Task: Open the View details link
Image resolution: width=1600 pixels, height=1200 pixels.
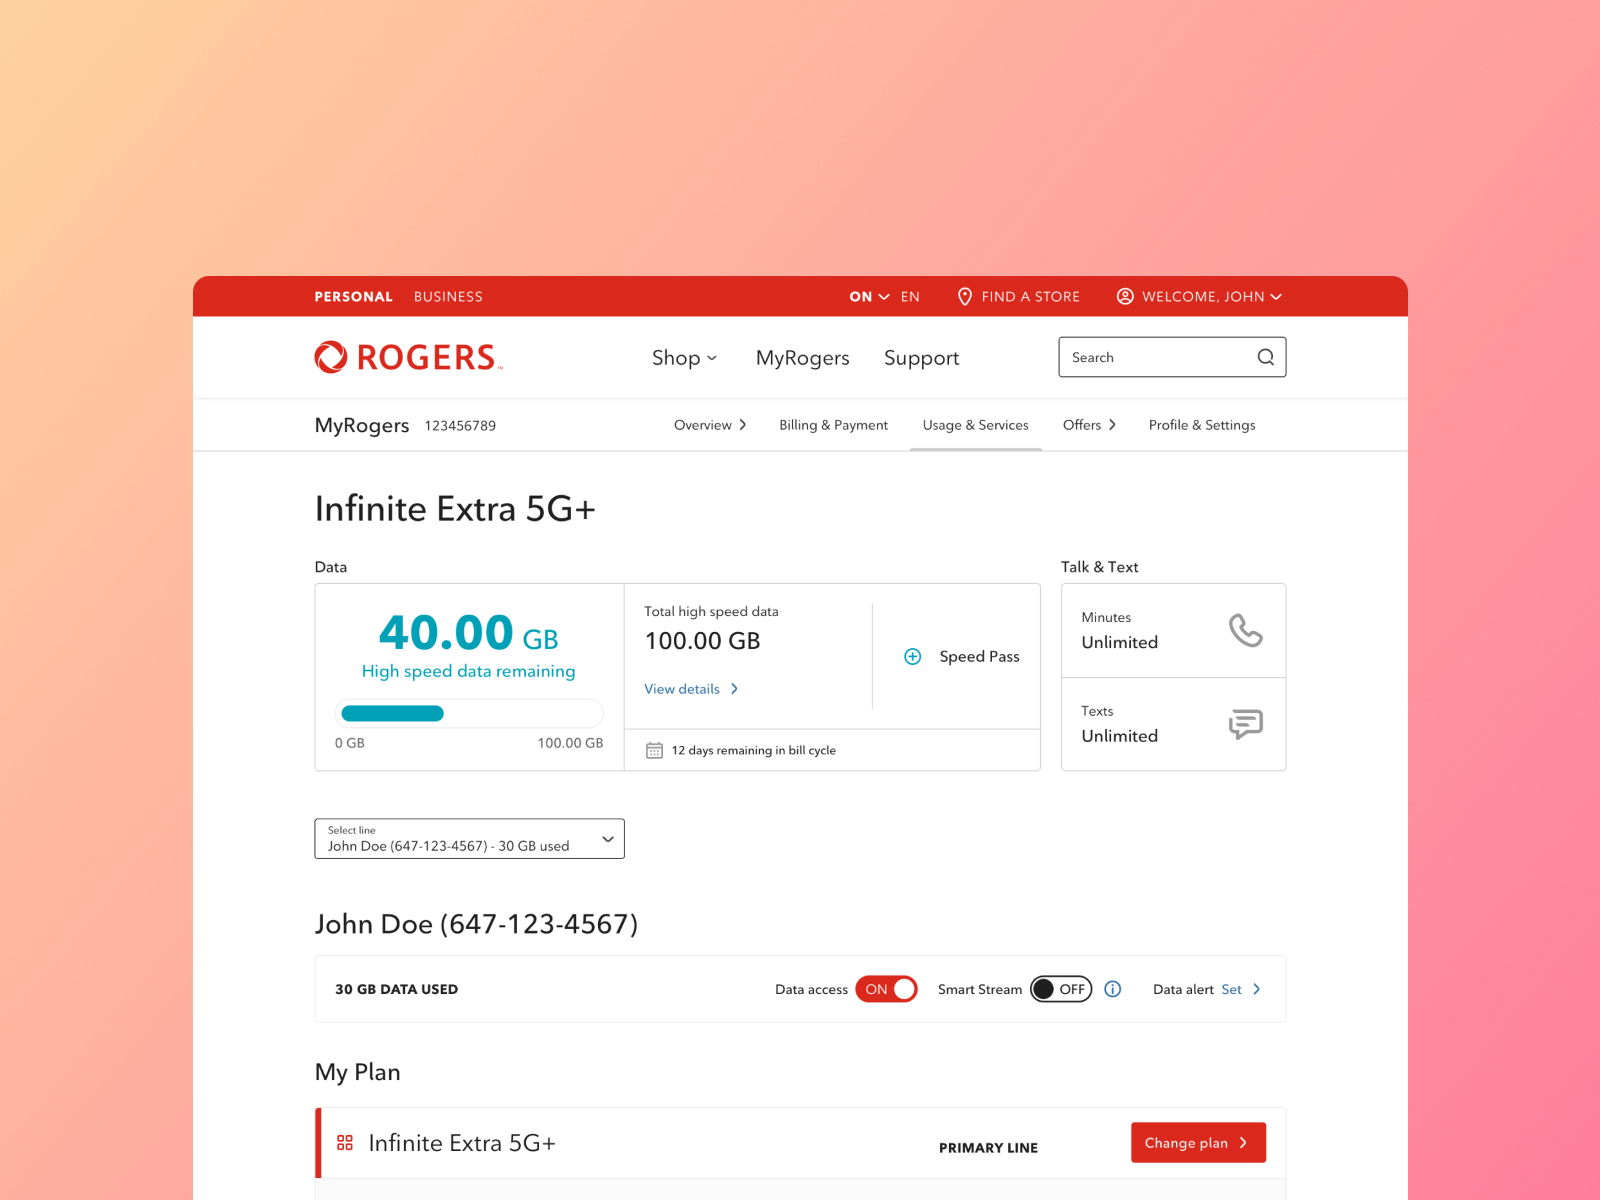Action: click(691, 689)
